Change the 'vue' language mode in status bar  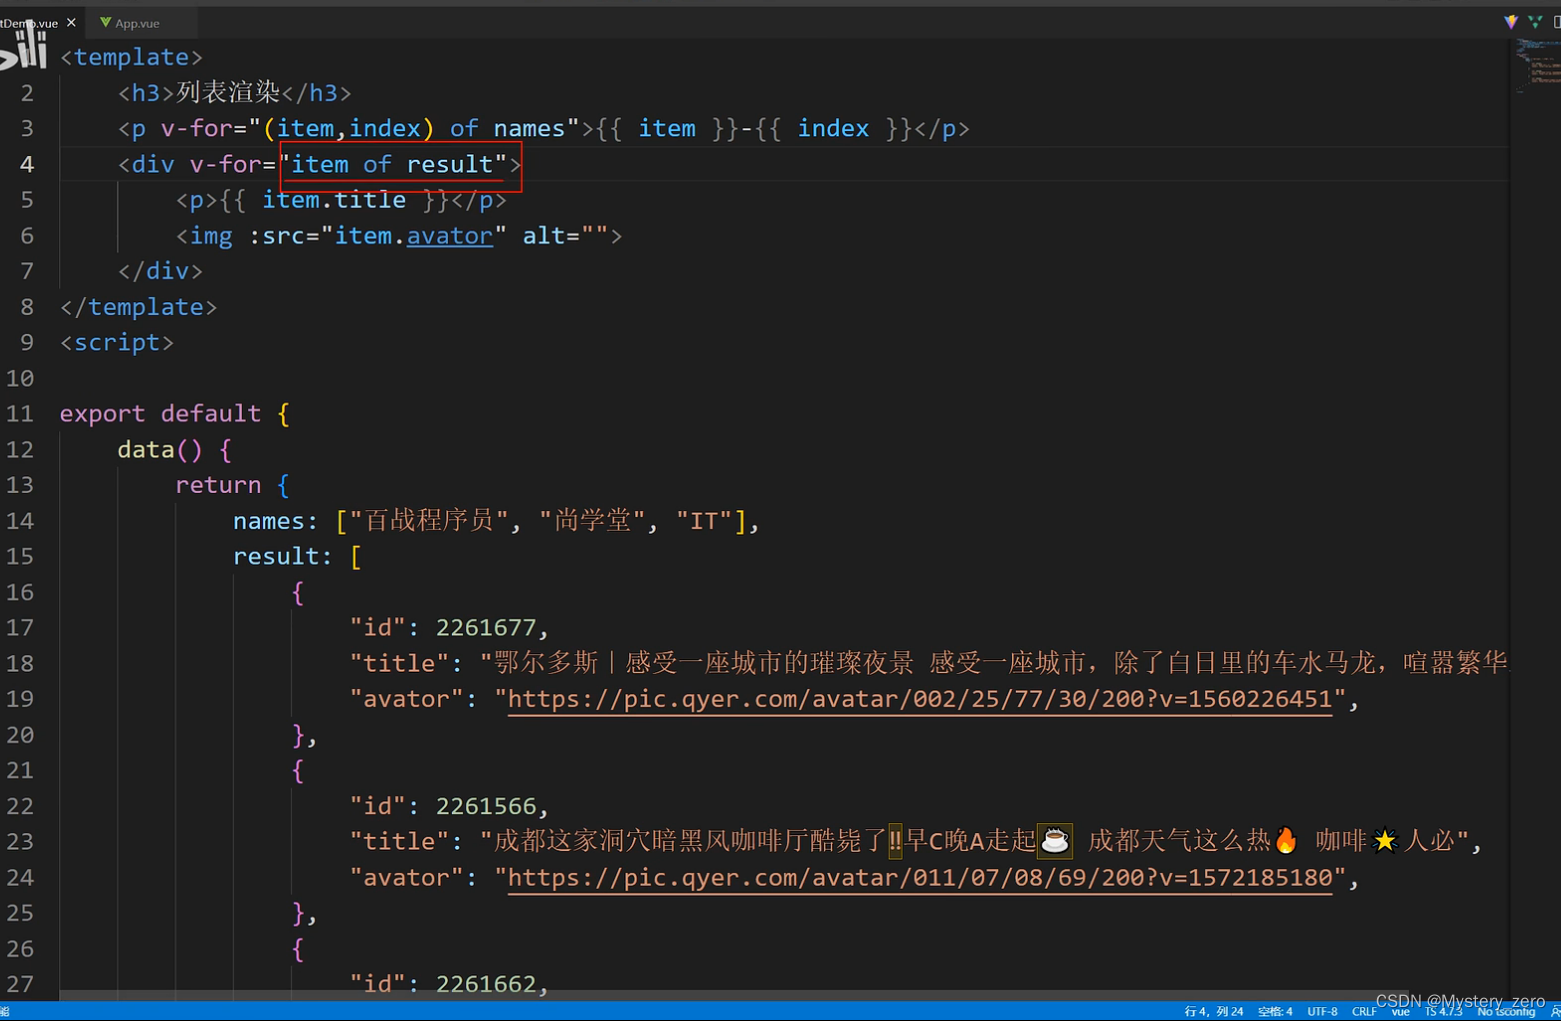tap(1400, 1011)
